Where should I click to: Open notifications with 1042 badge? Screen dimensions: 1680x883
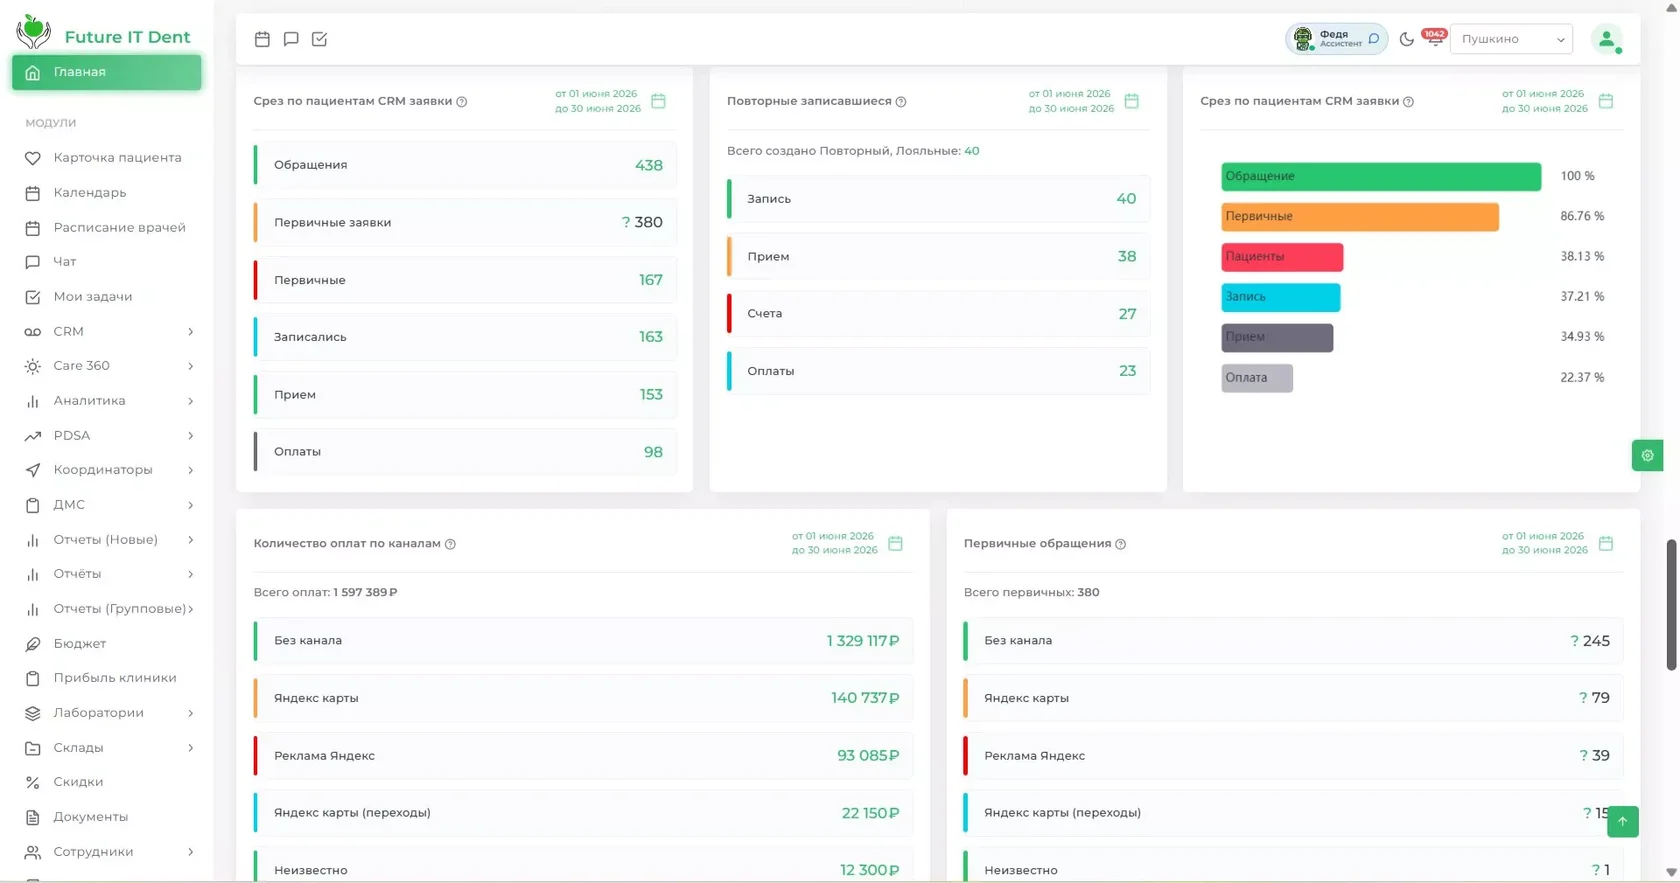tap(1435, 37)
